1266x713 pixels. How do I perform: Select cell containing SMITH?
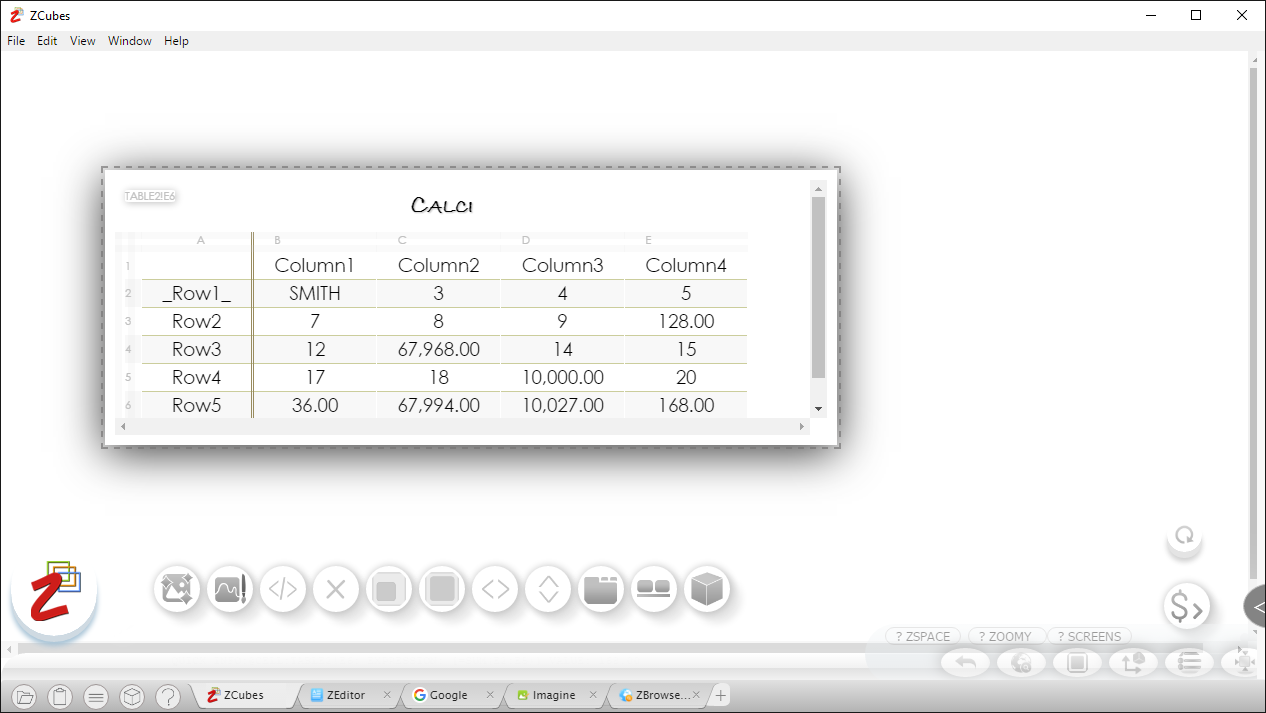315,293
